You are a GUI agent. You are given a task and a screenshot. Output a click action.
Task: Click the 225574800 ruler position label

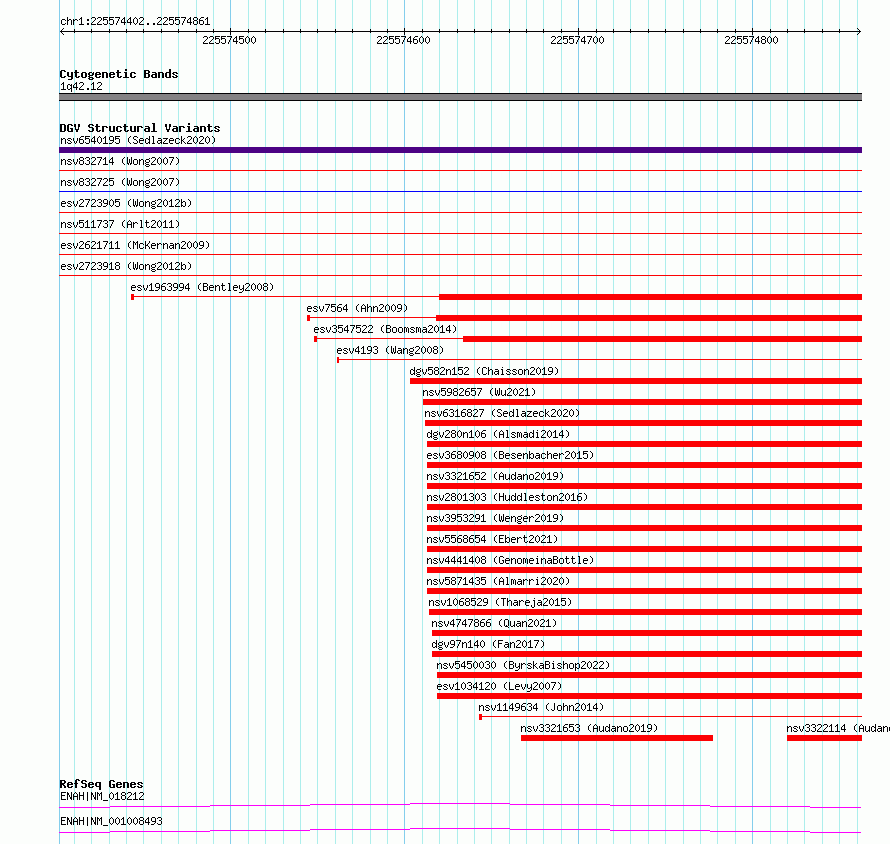751,40
